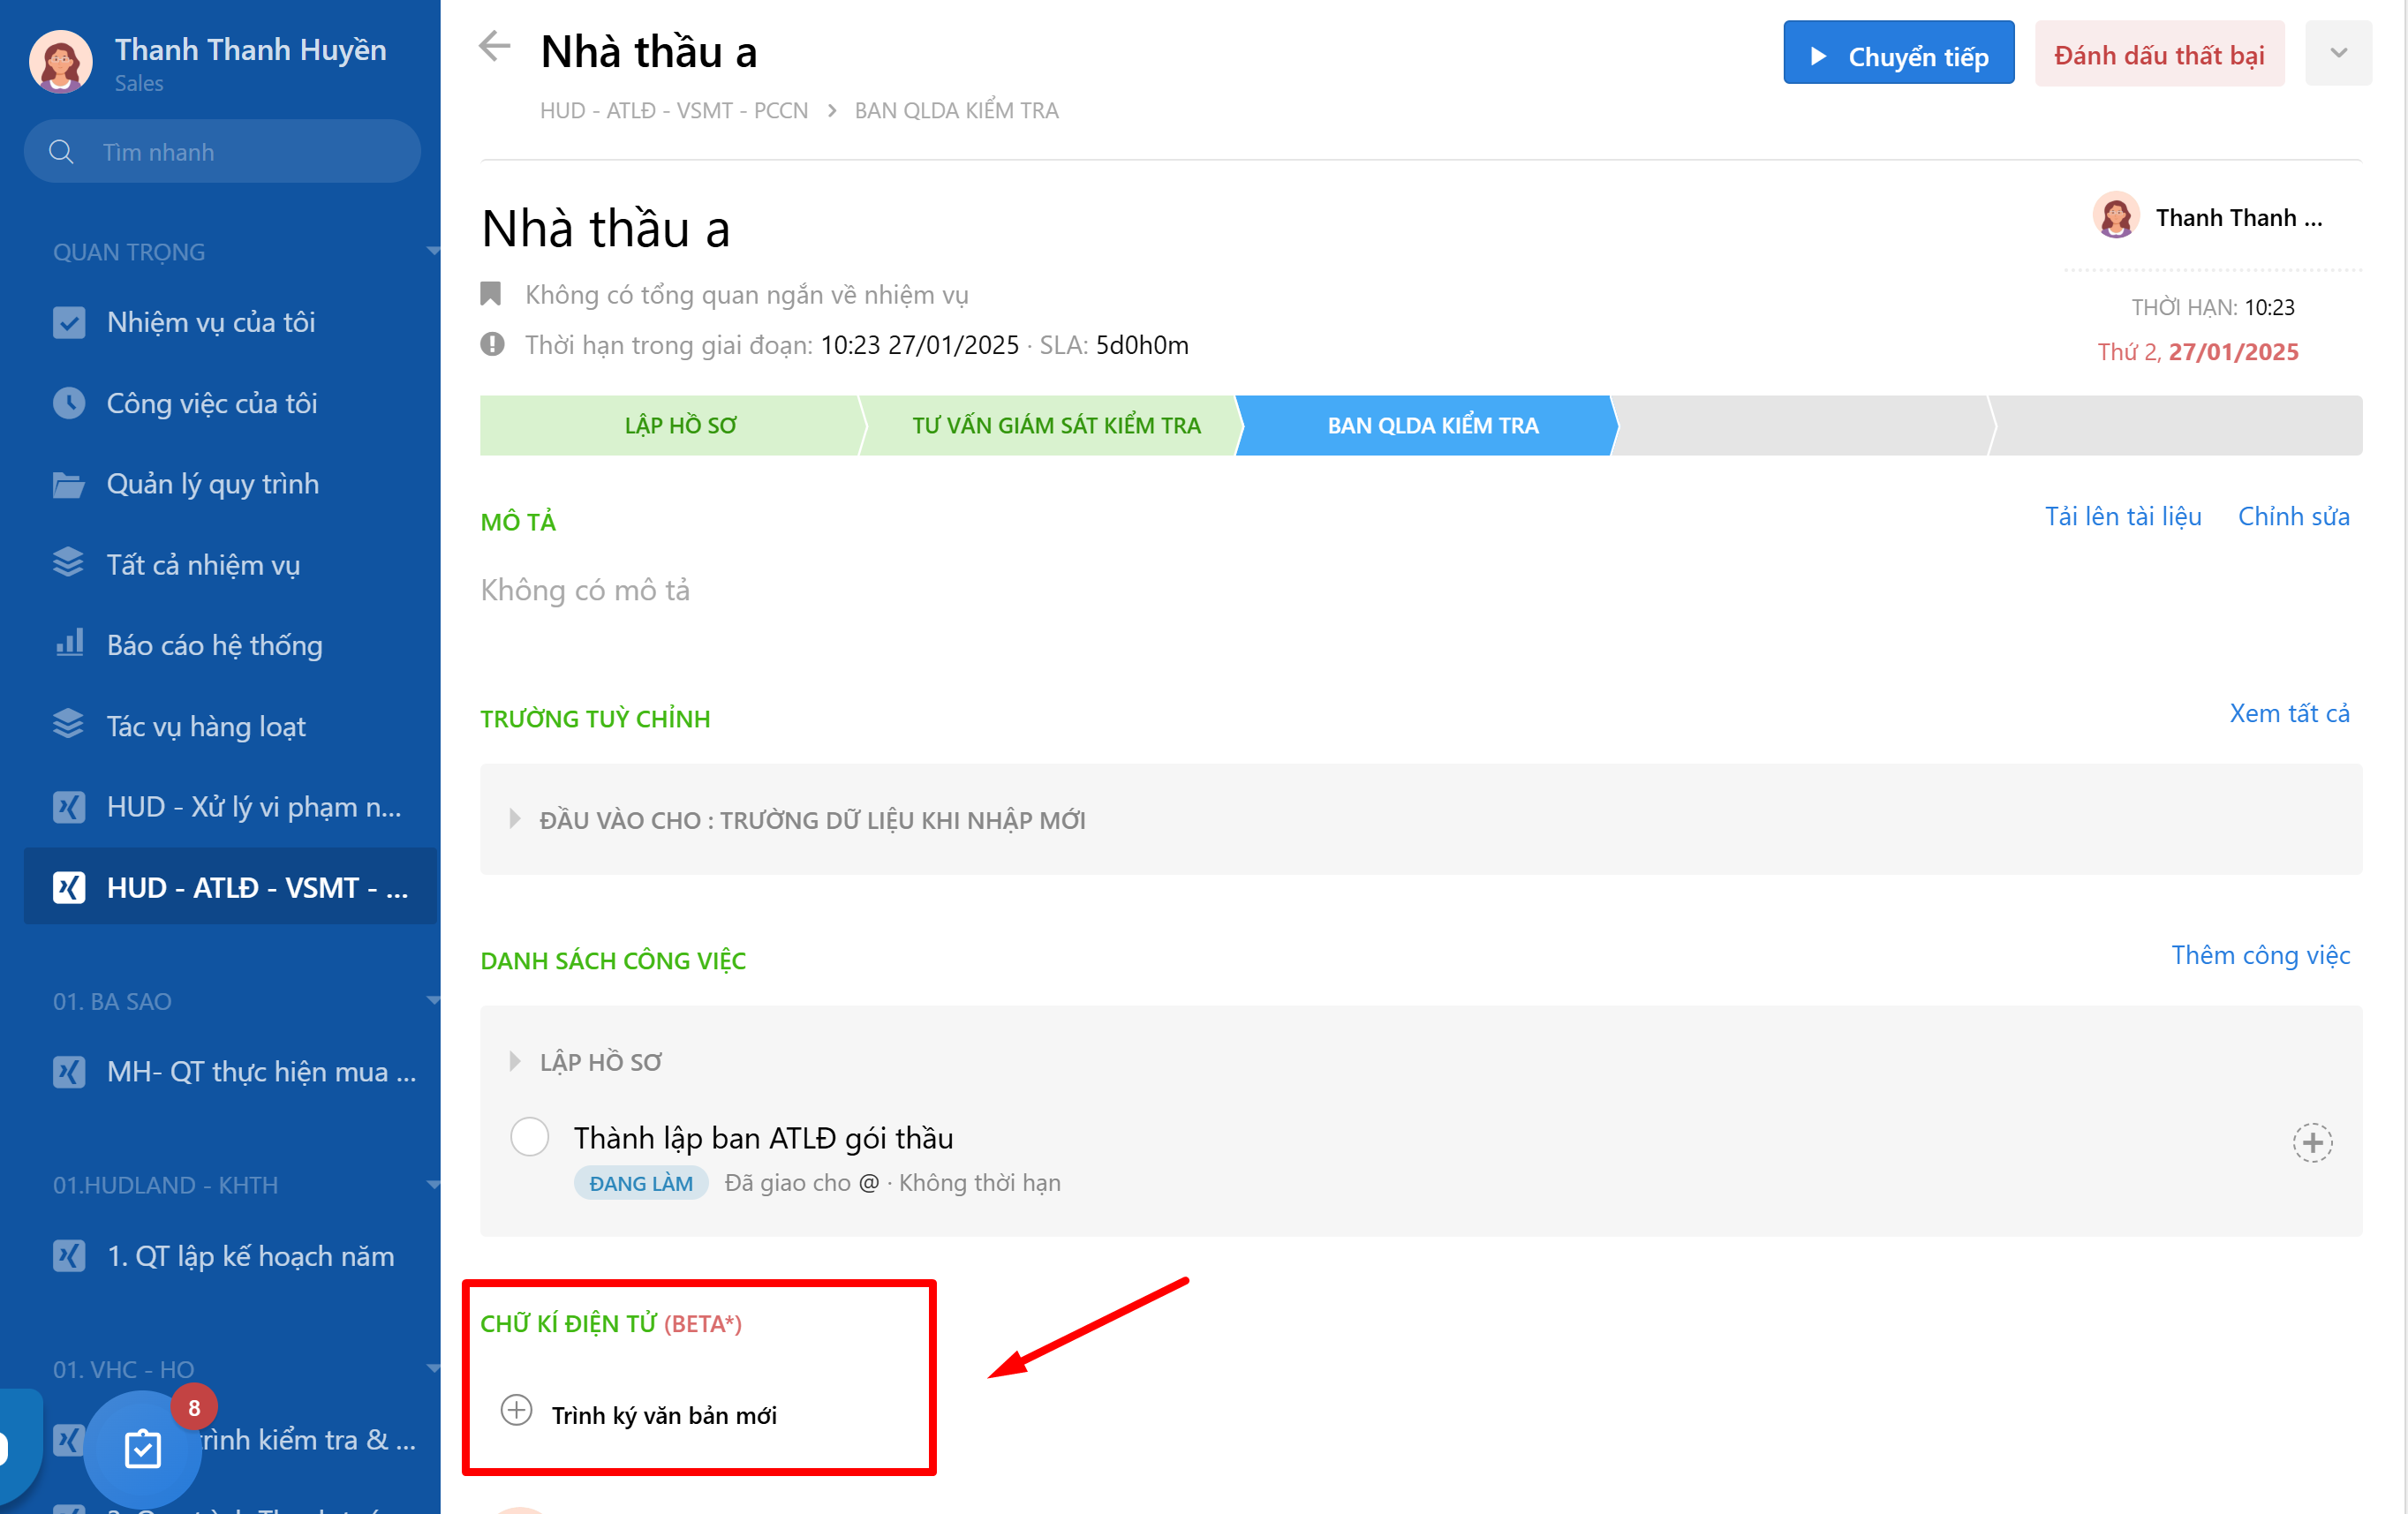This screenshot has width=2408, height=1514.
Task: Click the Quản lý quy trình folder icon
Action: pos(69,484)
